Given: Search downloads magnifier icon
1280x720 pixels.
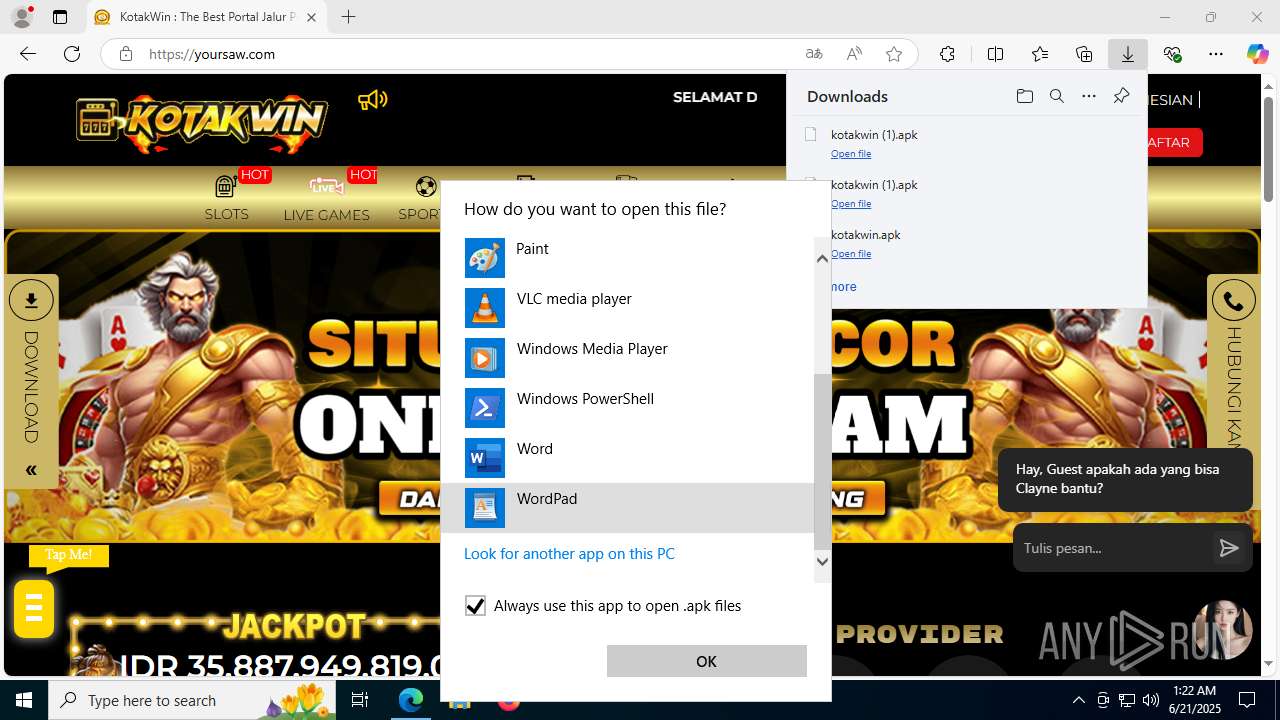Looking at the screenshot, I should click(x=1056, y=96).
